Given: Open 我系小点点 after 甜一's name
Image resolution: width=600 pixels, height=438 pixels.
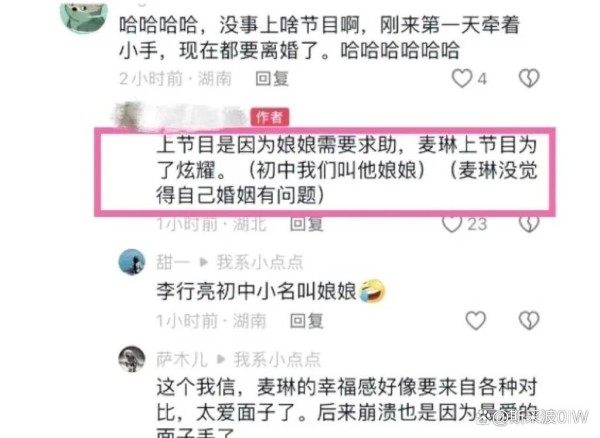Looking at the screenshot, I should point(260,262).
